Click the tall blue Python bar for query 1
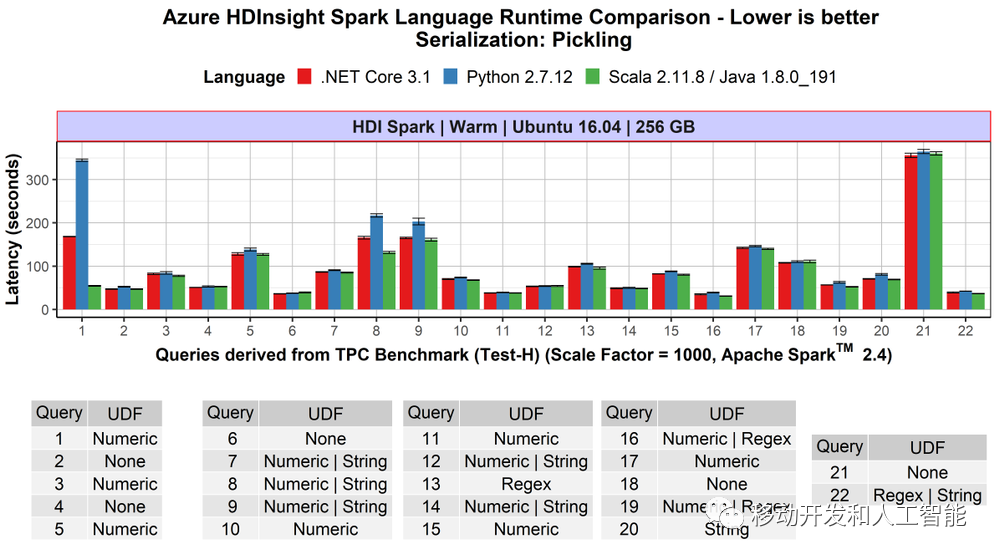Screen dimensions: 999x559 pyautogui.click(x=82, y=235)
